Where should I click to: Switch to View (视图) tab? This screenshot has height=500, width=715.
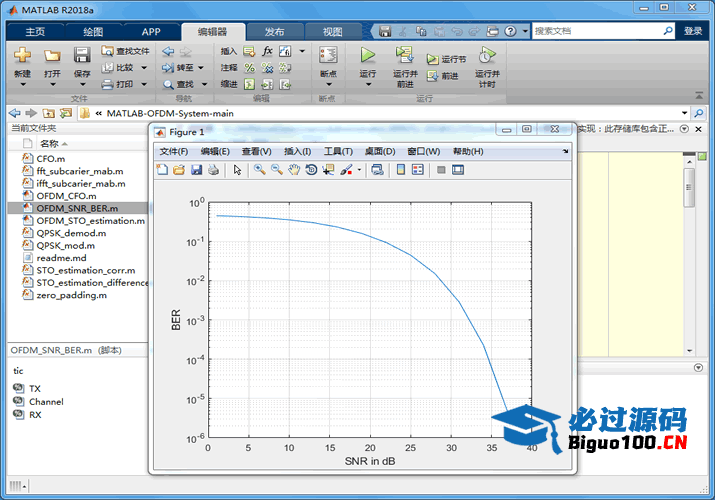332,31
